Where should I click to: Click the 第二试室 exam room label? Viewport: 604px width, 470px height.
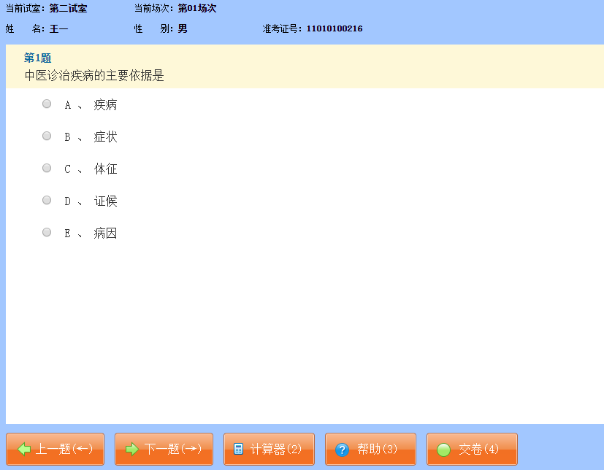pyautogui.click(x=69, y=8)
